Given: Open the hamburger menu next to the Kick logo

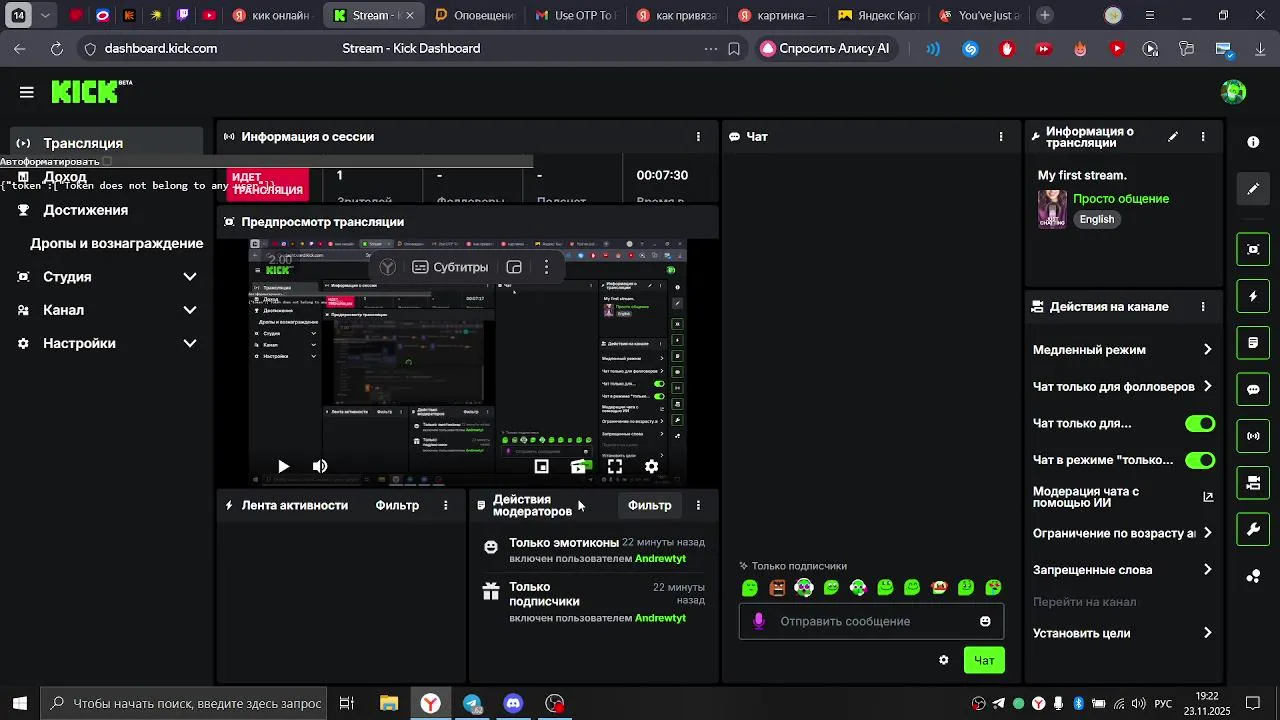Looking at the screenshot, I should tap(26, 92).
